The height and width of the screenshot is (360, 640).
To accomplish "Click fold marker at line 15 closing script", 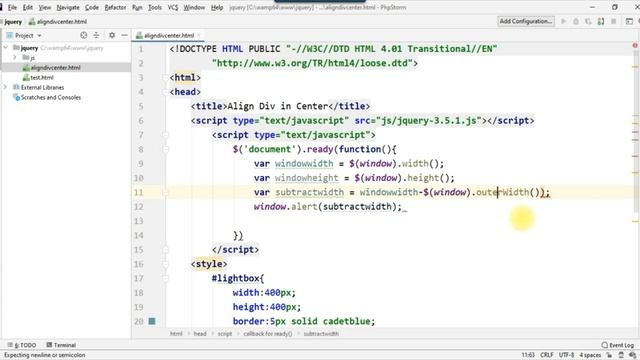I will (166, 250).
